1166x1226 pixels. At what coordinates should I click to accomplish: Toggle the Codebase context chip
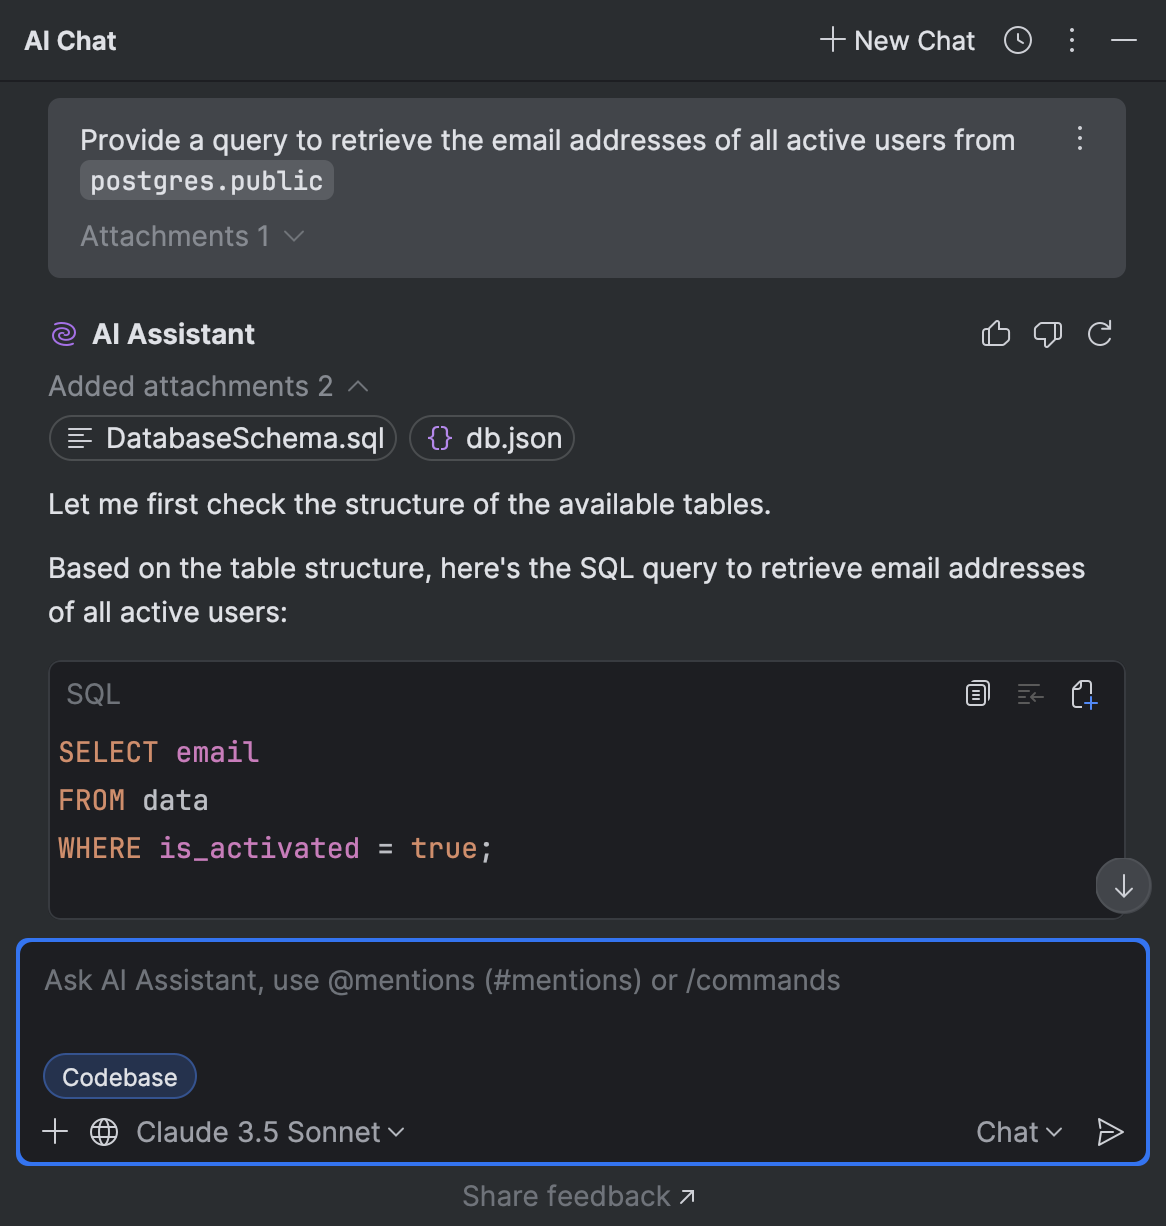click(119, 1076)
